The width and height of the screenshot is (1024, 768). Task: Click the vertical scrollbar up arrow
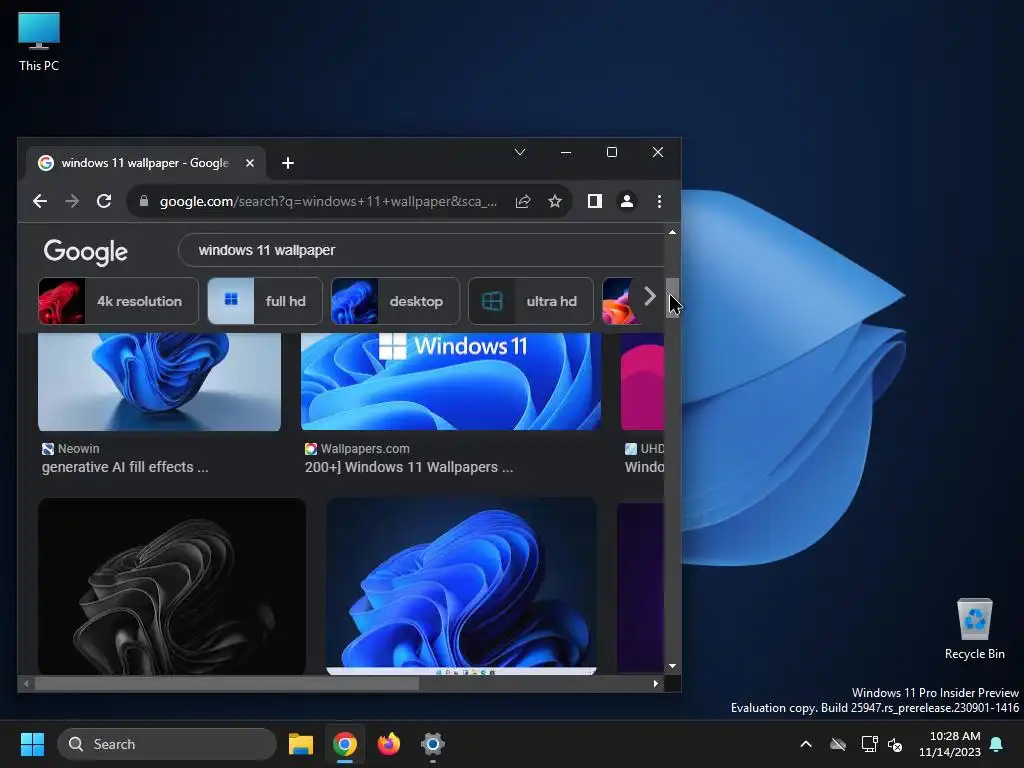tap(673, 232)
